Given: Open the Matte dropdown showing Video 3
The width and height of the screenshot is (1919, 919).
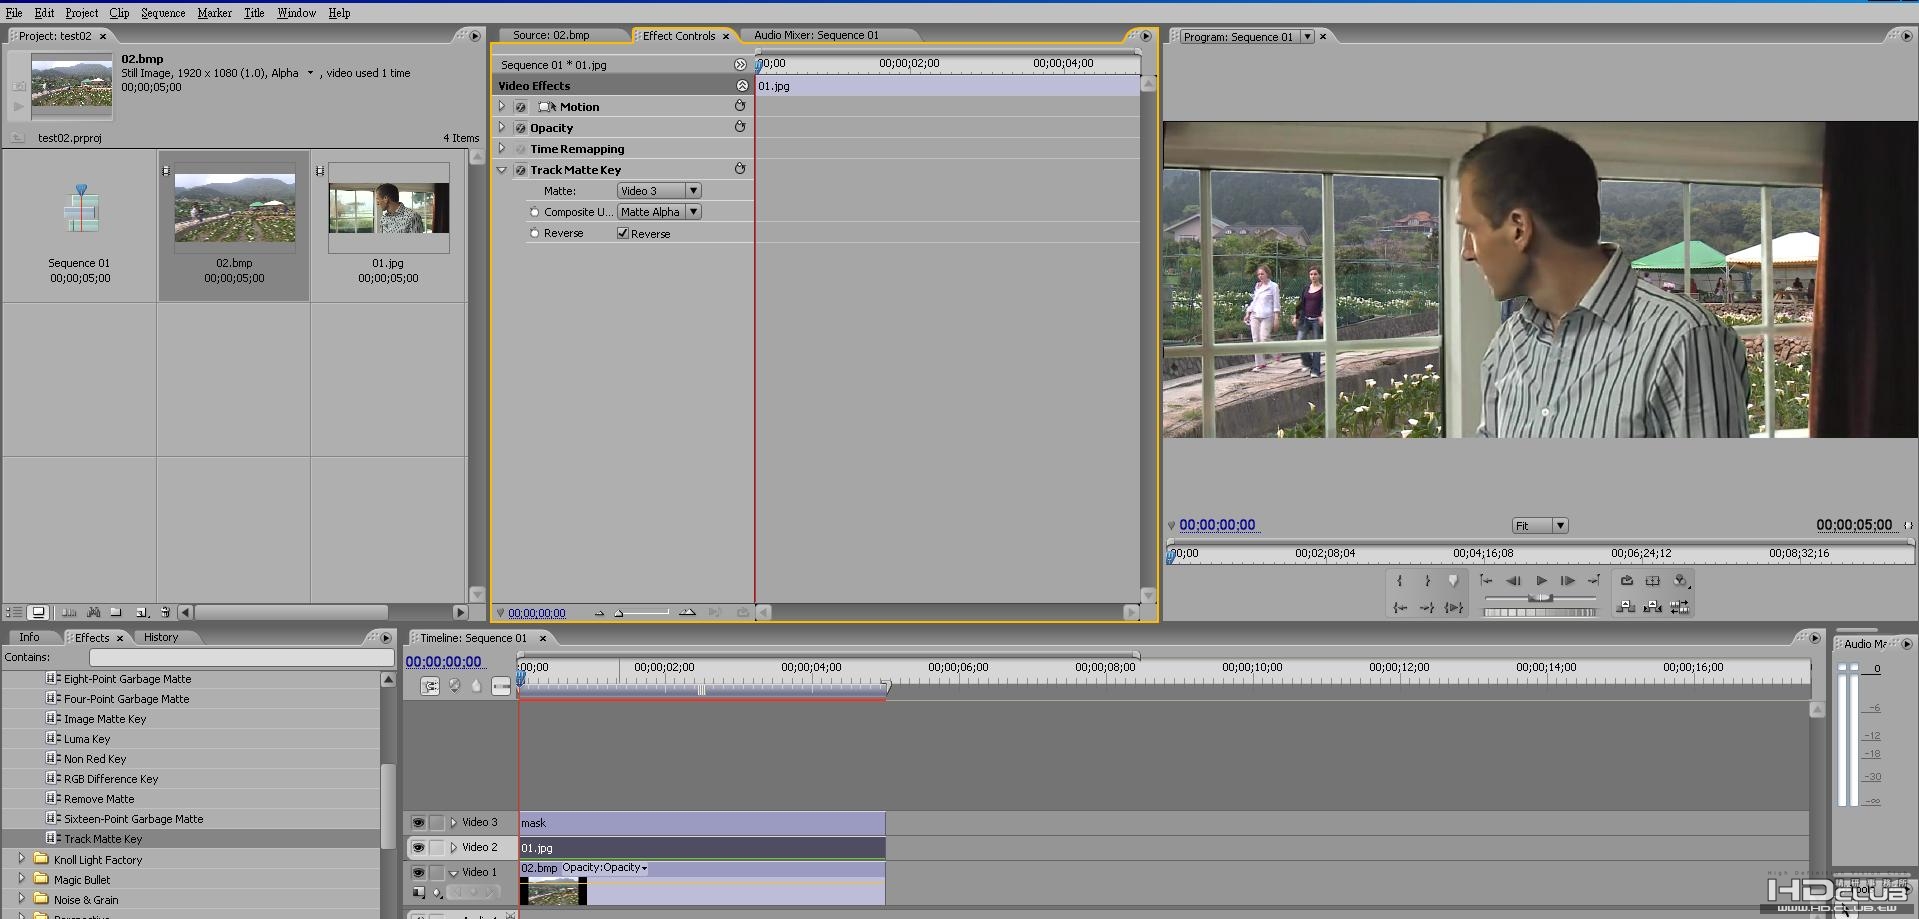Looking at the screenshot, I should [659, 191].
